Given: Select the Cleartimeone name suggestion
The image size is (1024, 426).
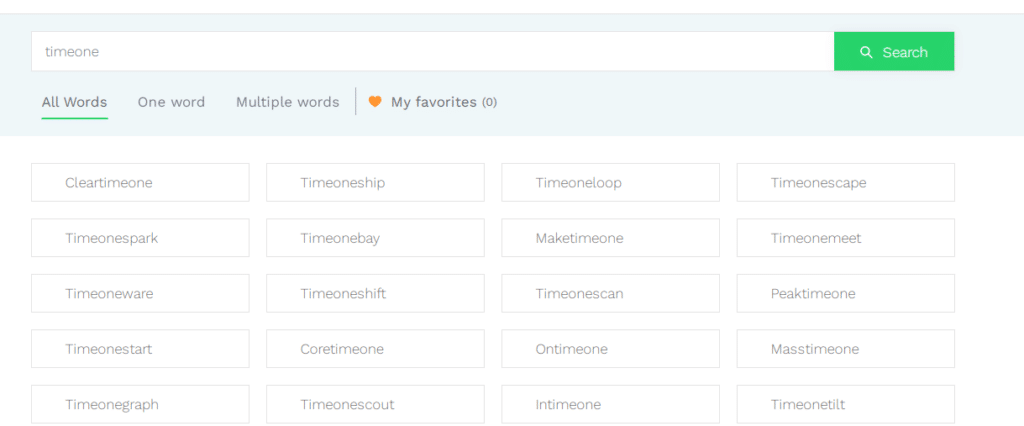Looking at the screenshot, I should pos(140,183).
